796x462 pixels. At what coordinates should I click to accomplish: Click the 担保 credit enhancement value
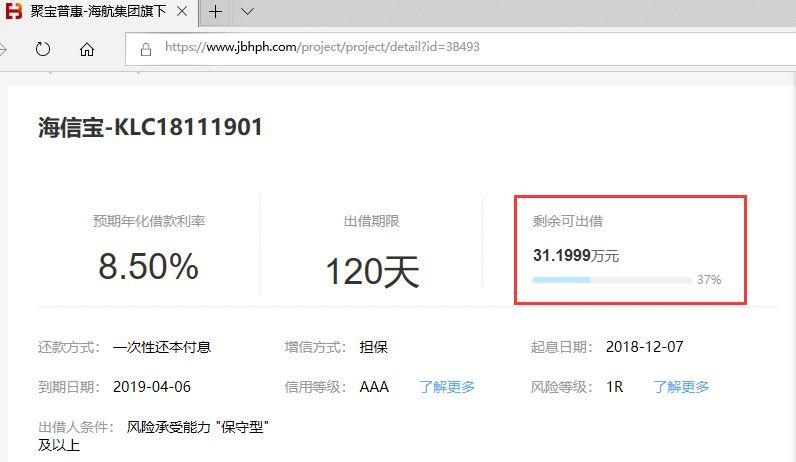[x=374, y=347]
